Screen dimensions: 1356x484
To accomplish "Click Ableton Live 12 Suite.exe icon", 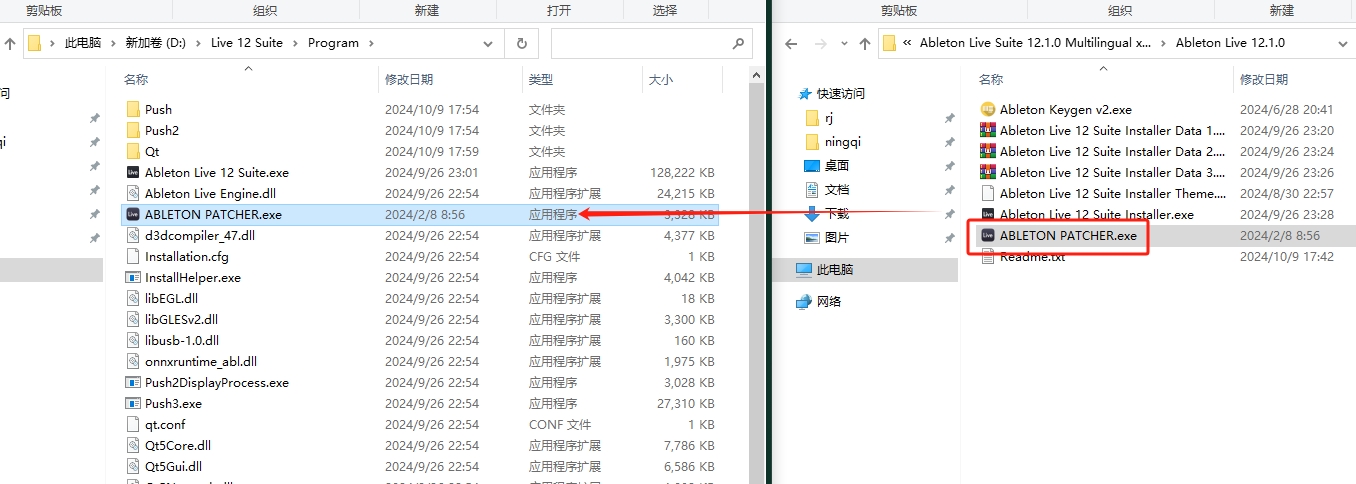I will 134,172.
